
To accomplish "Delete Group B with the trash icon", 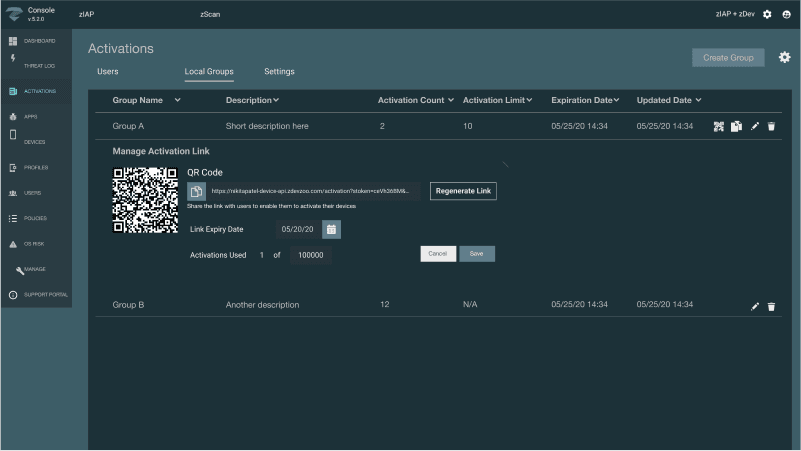I will [771, 306].
